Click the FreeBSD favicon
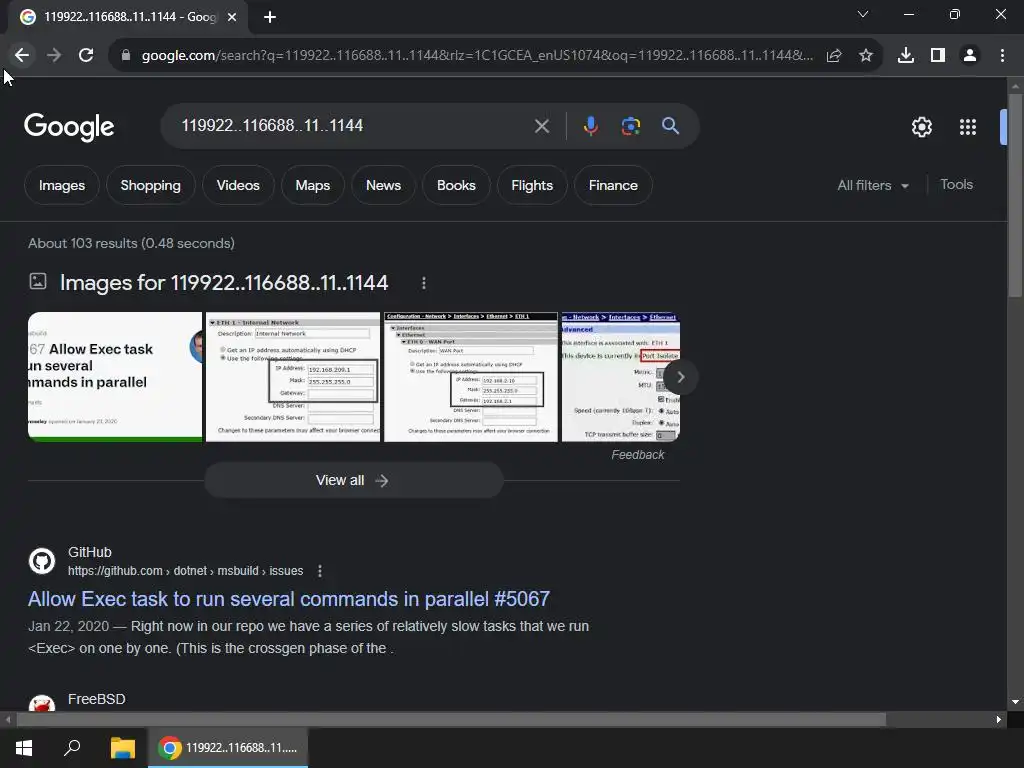 coord(42,704)
